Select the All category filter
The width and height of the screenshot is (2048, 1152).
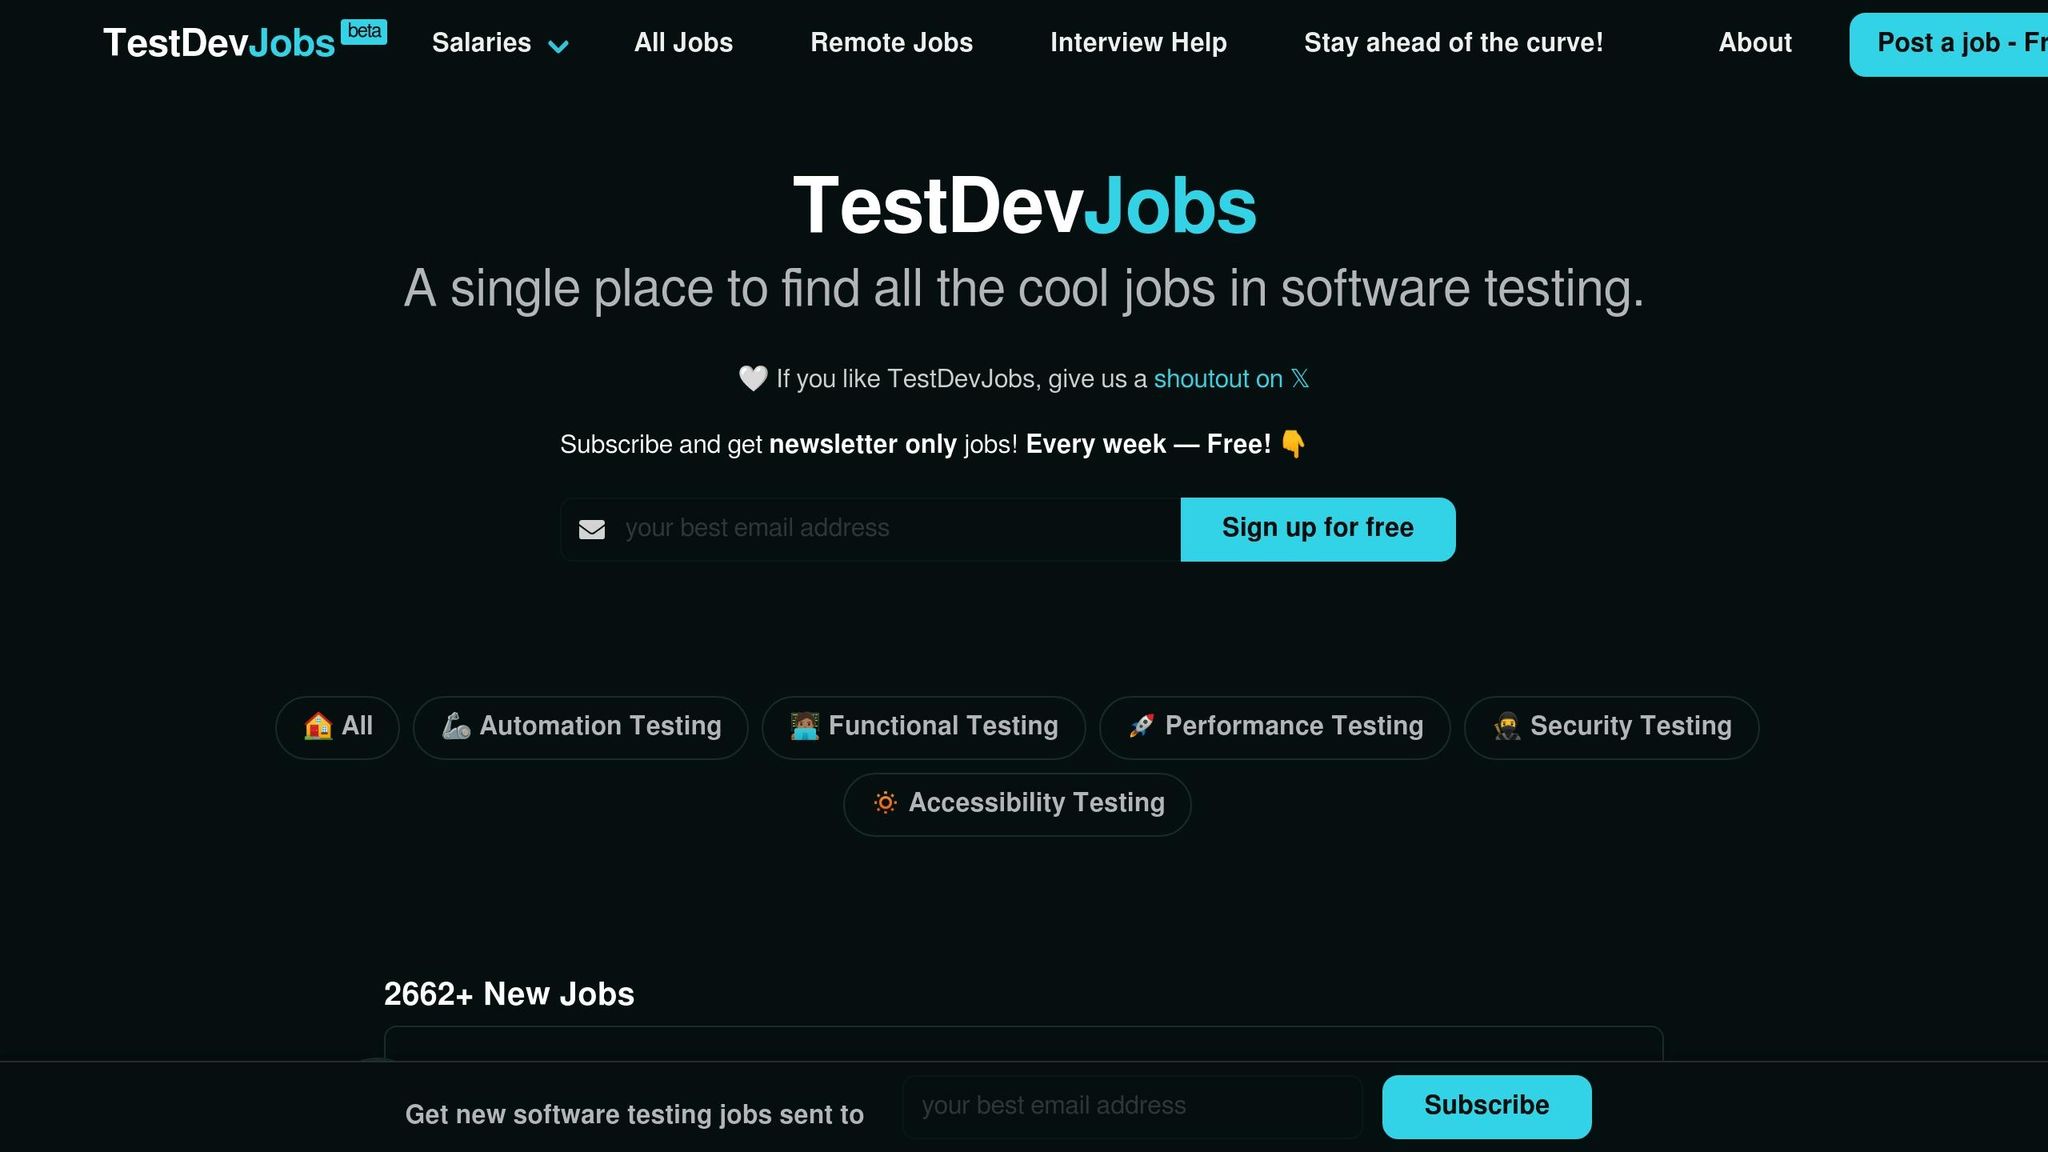(x=337, y=727)
